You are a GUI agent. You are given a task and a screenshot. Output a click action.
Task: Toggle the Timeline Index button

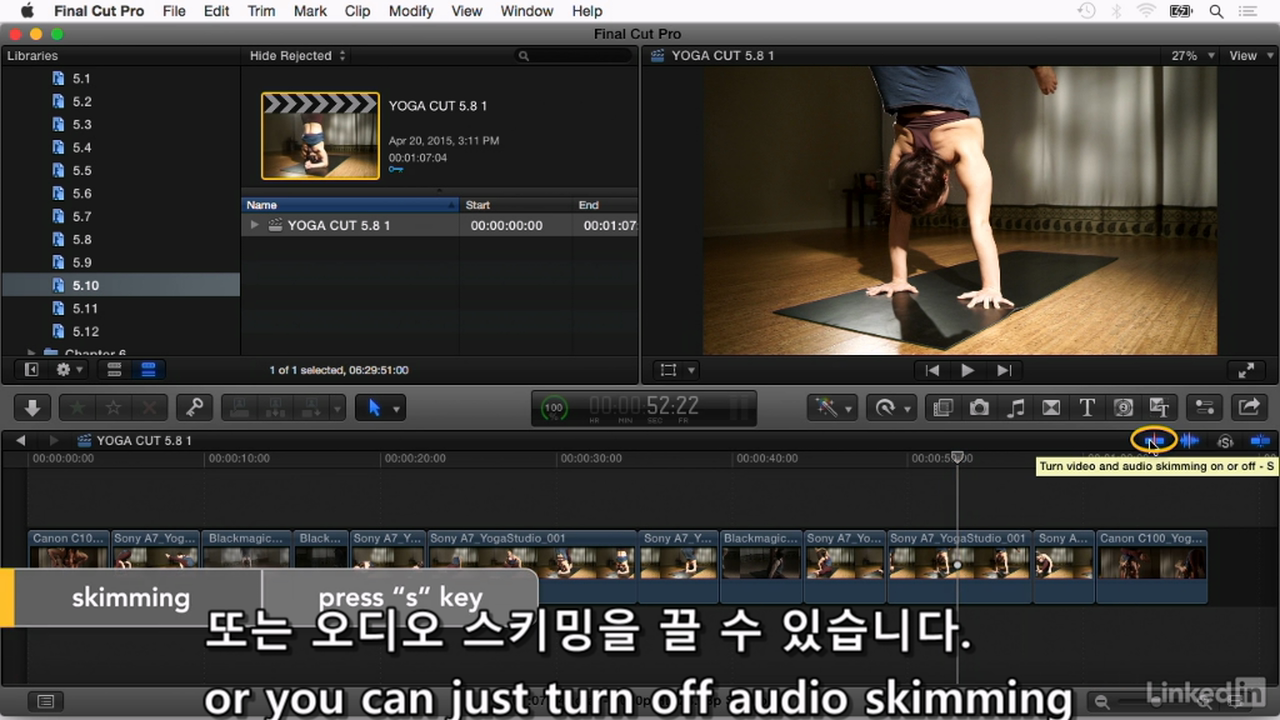[45, 701]
